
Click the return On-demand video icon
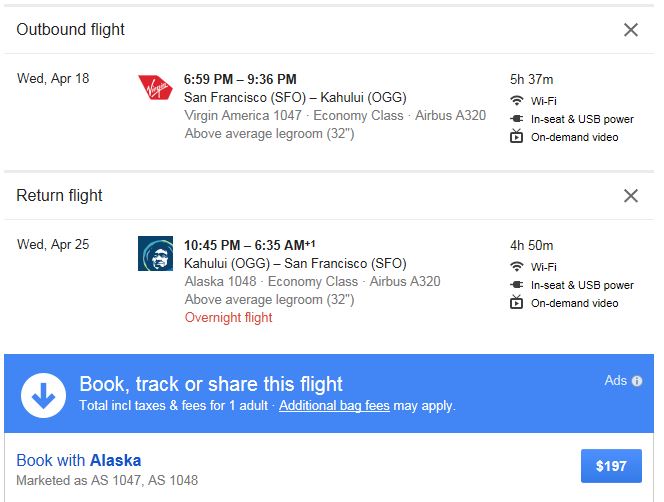pyautogui.click(x=517, y=303)
